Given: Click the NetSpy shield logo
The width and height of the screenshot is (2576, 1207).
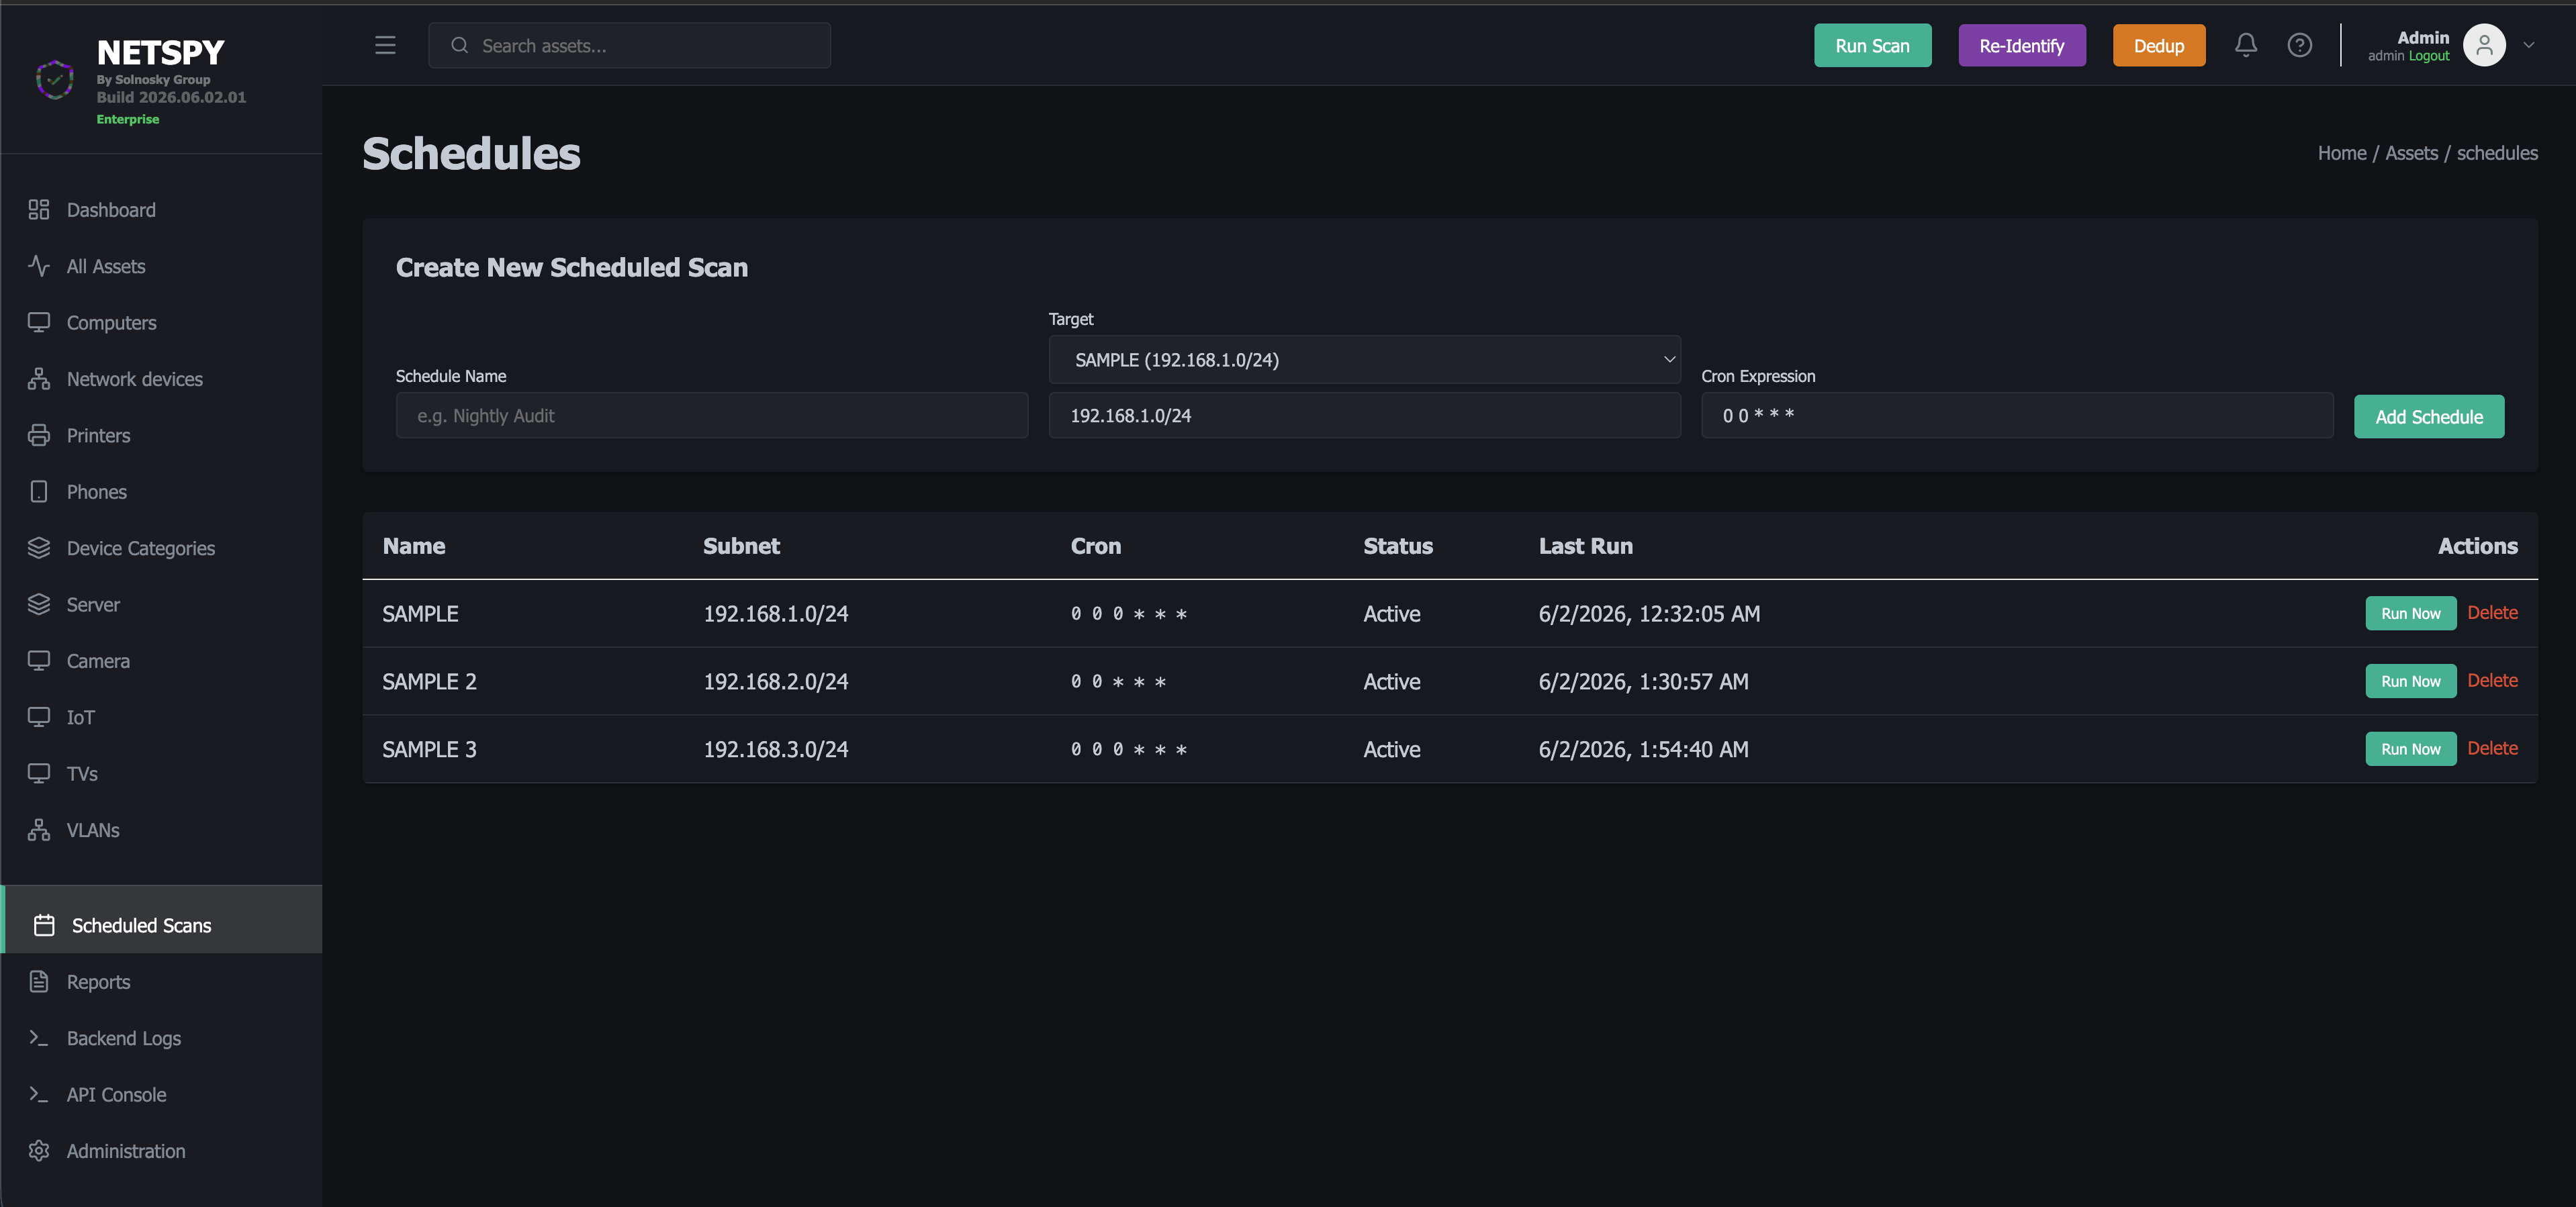Looking at the screenshot, I should pos(54,79).
